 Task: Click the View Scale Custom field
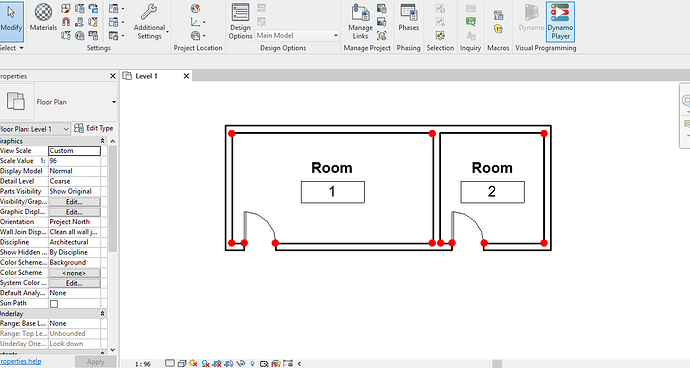[x=74, y=151]
